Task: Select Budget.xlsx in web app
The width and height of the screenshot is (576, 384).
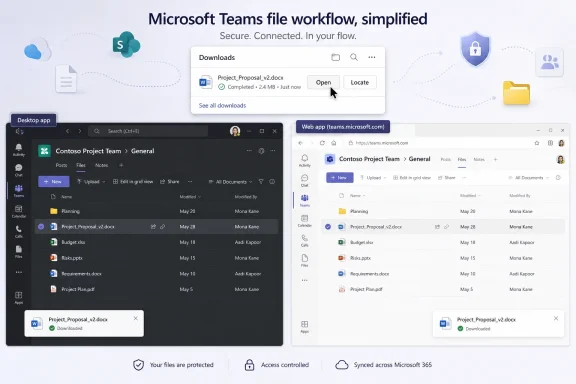Action: 361,243
